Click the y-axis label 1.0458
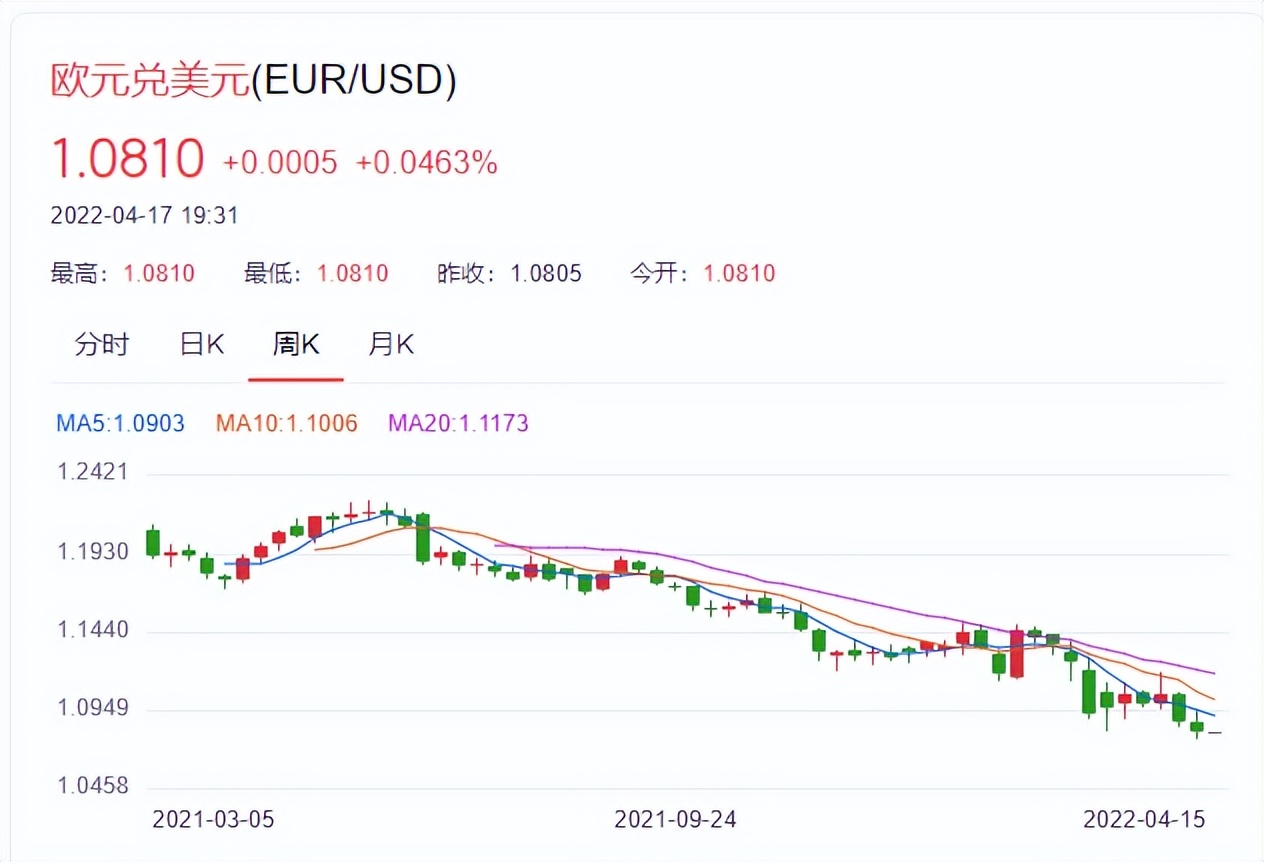This screenshot has height=862, width=1264. click(94, 786)
